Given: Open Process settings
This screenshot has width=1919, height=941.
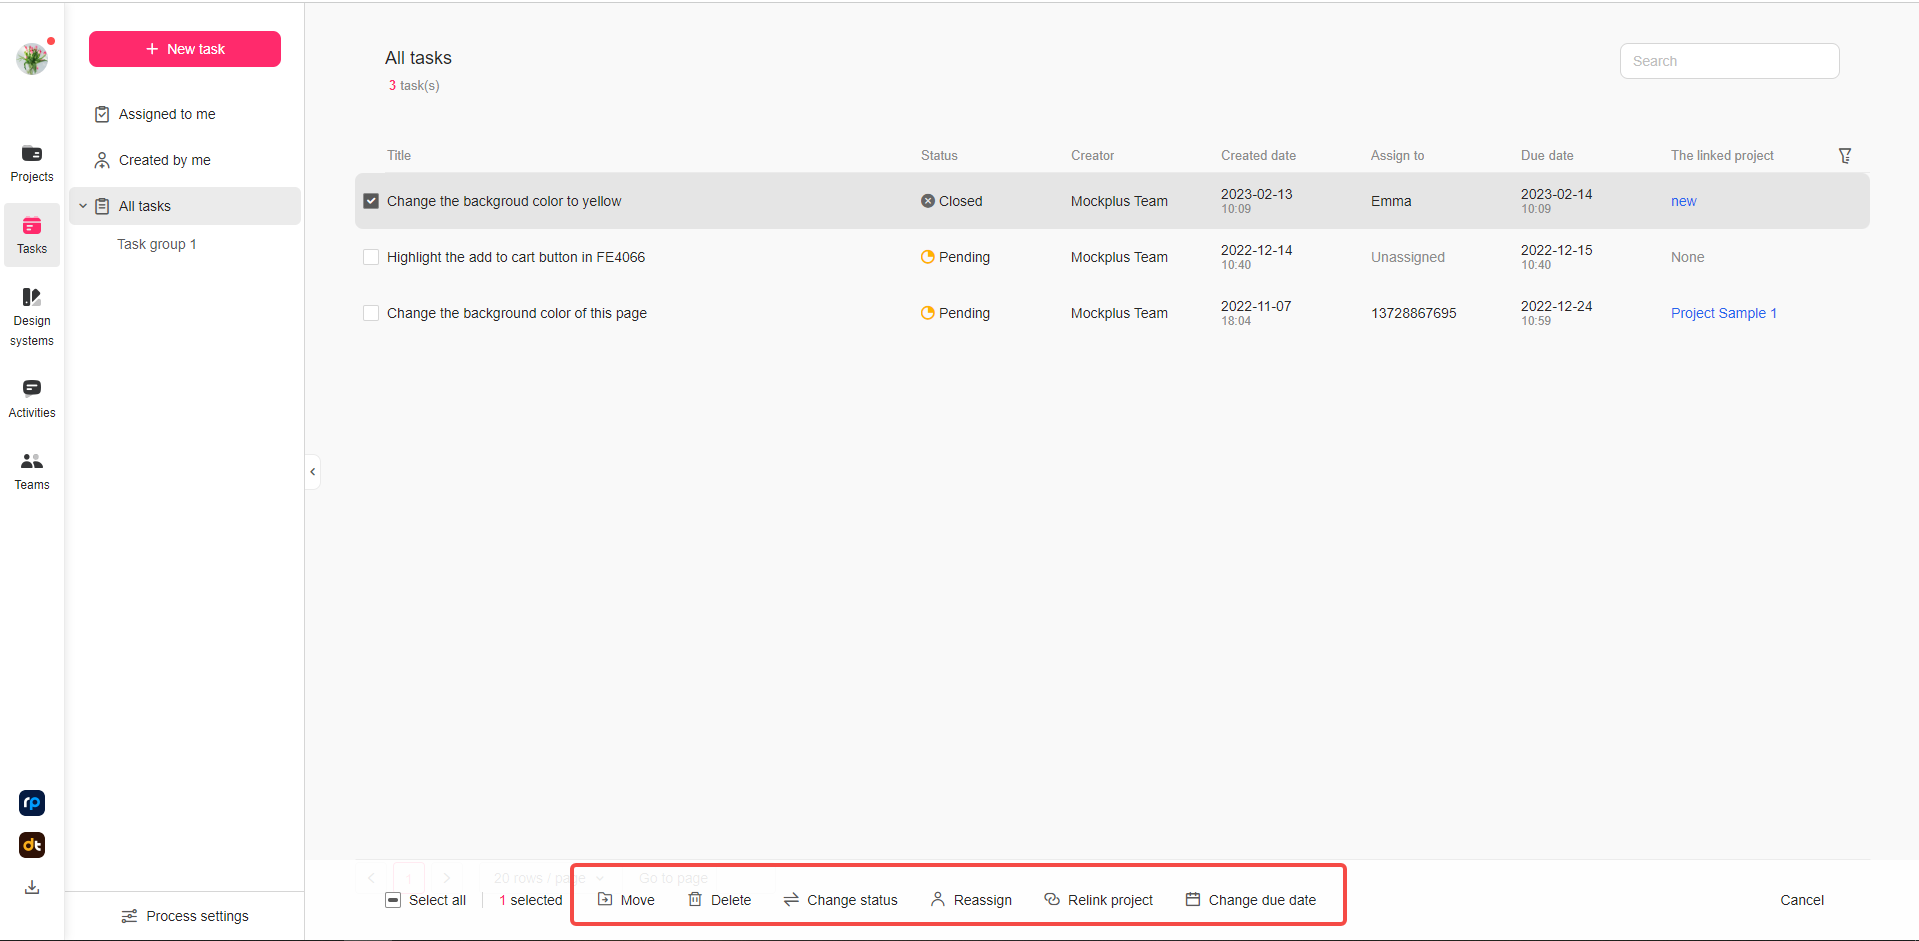Looking at the screenshot, I should coord(185,916).
